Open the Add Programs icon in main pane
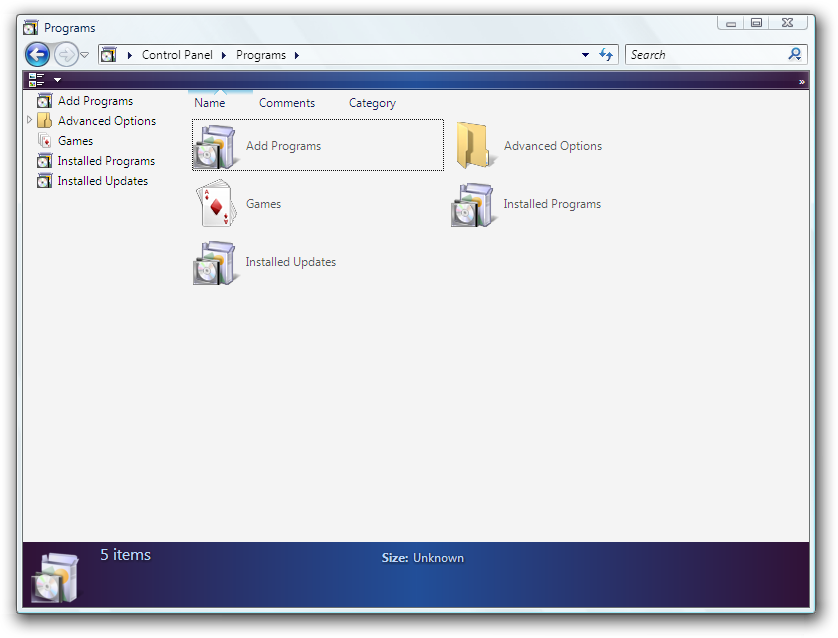 point(215,146)
